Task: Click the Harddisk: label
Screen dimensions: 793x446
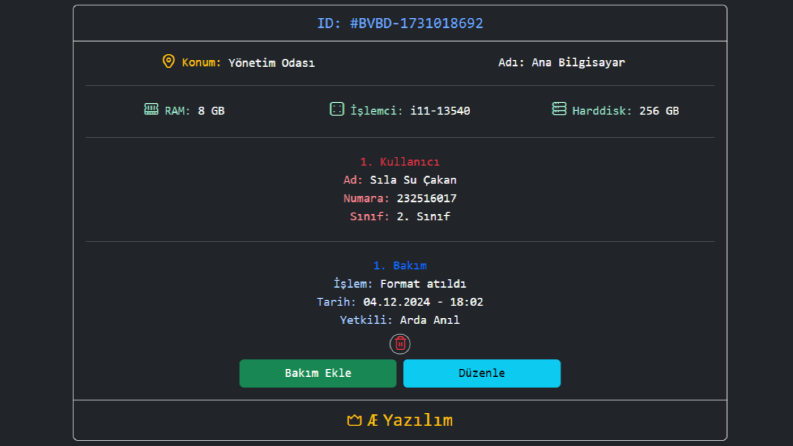Action: pos(602,111)
